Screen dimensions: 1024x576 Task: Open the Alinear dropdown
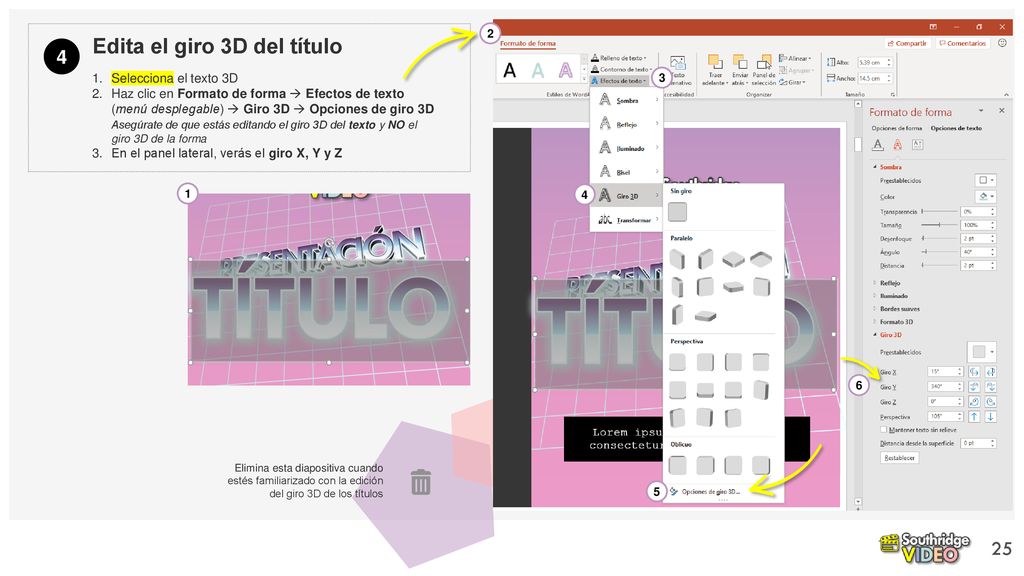coord(795,58)
